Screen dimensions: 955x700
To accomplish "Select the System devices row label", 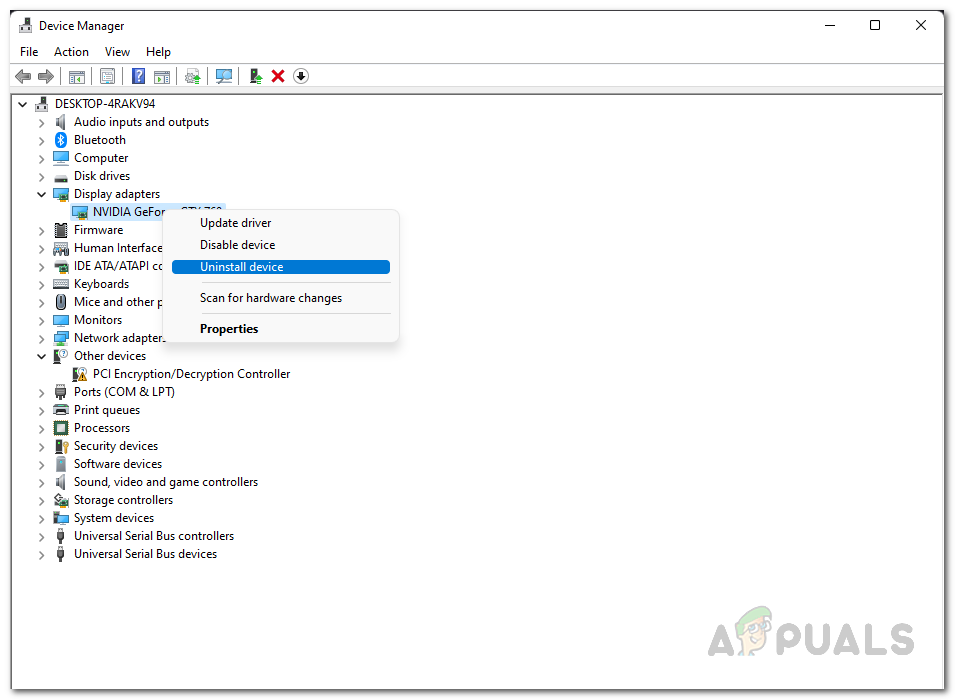I will 114,518.
